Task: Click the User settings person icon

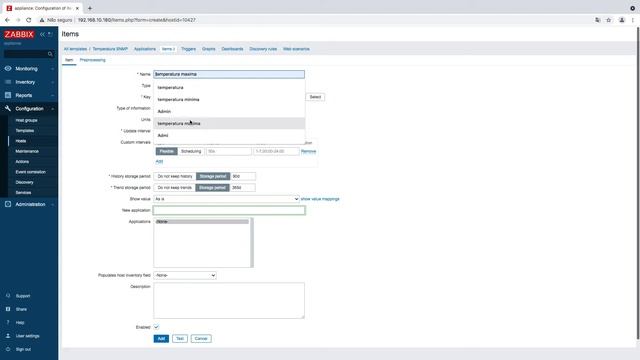Action: [8, 336]
